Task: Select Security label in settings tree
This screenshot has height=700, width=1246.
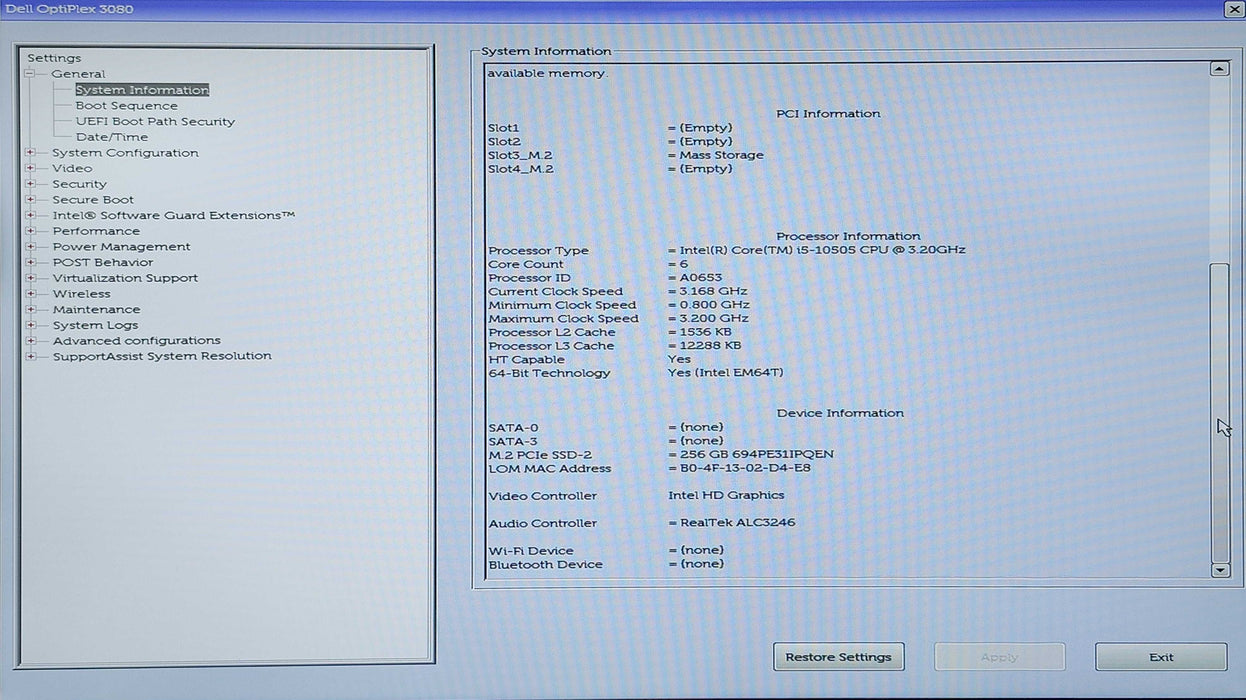Action: (x=79, y=184)
